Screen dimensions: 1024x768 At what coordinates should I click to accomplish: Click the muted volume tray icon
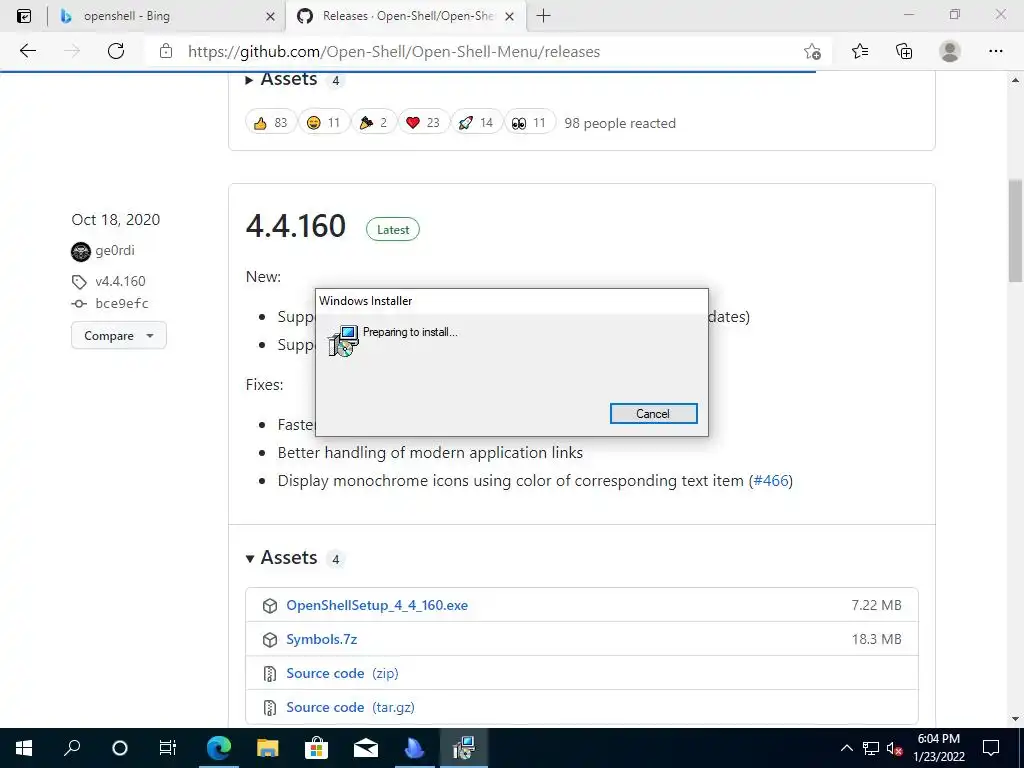(x=895, y=748)
